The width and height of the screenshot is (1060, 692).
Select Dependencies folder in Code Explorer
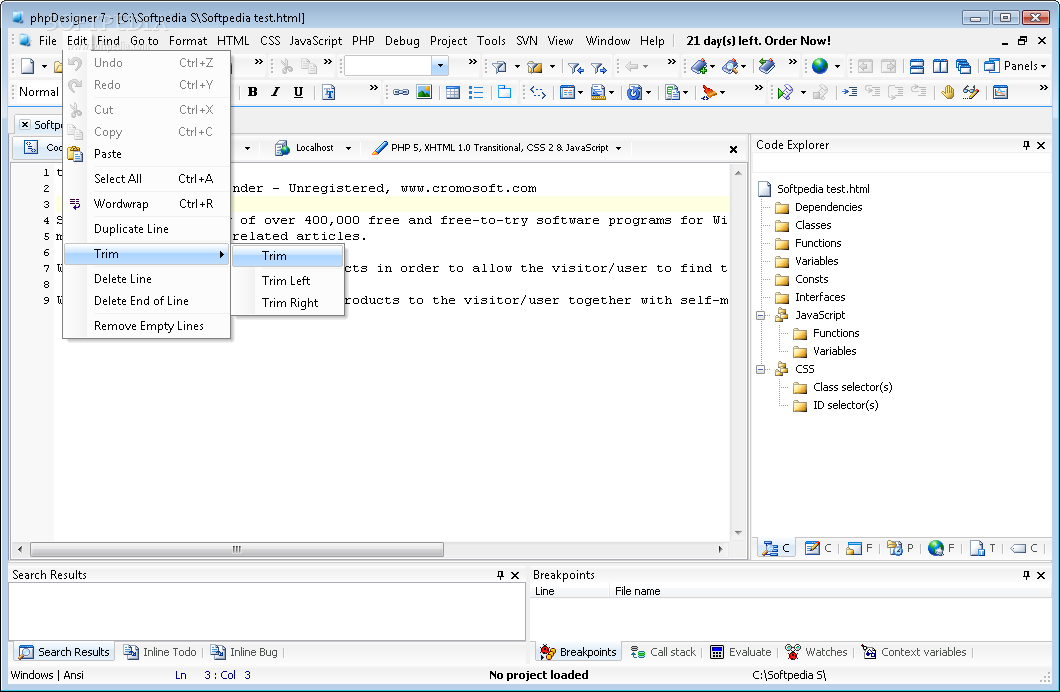tap(828, 207)
